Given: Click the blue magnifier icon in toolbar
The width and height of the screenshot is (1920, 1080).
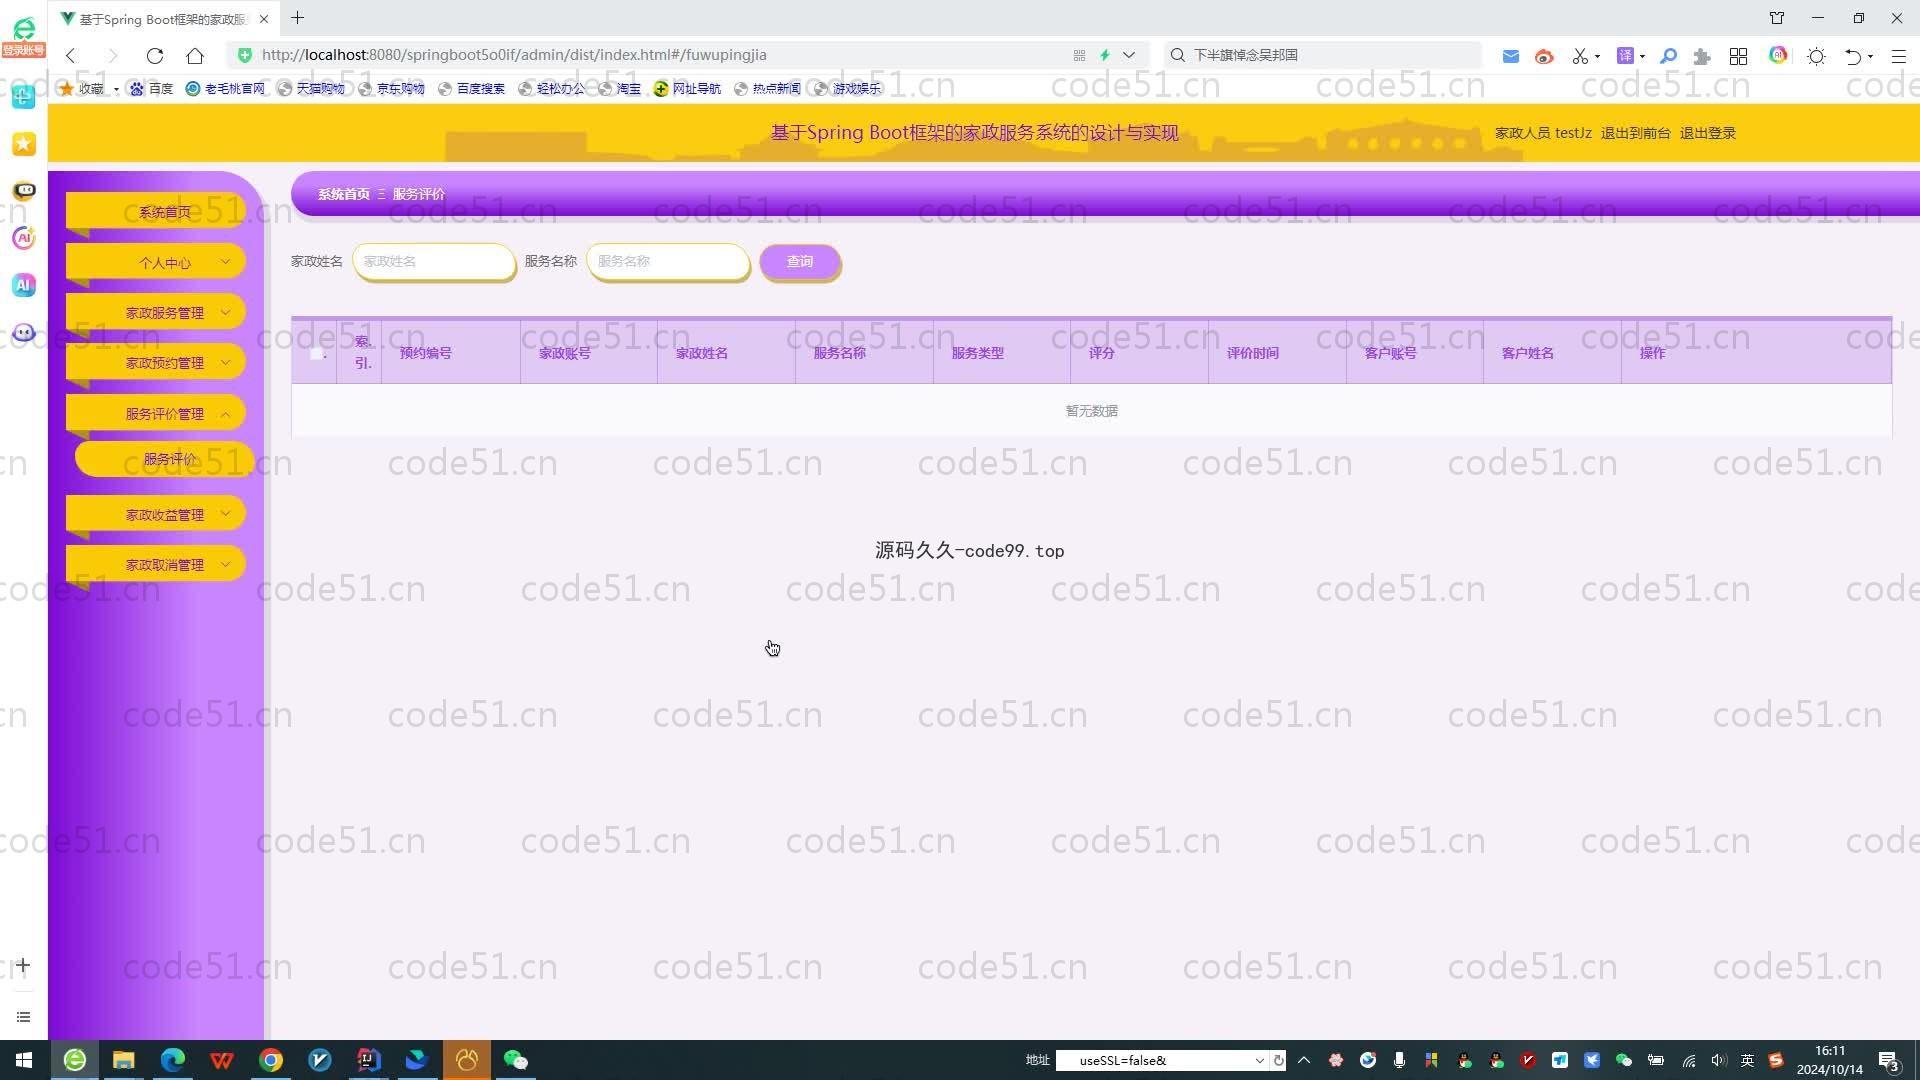Looking at the screenshot, I should click(x=1668, y=56).
